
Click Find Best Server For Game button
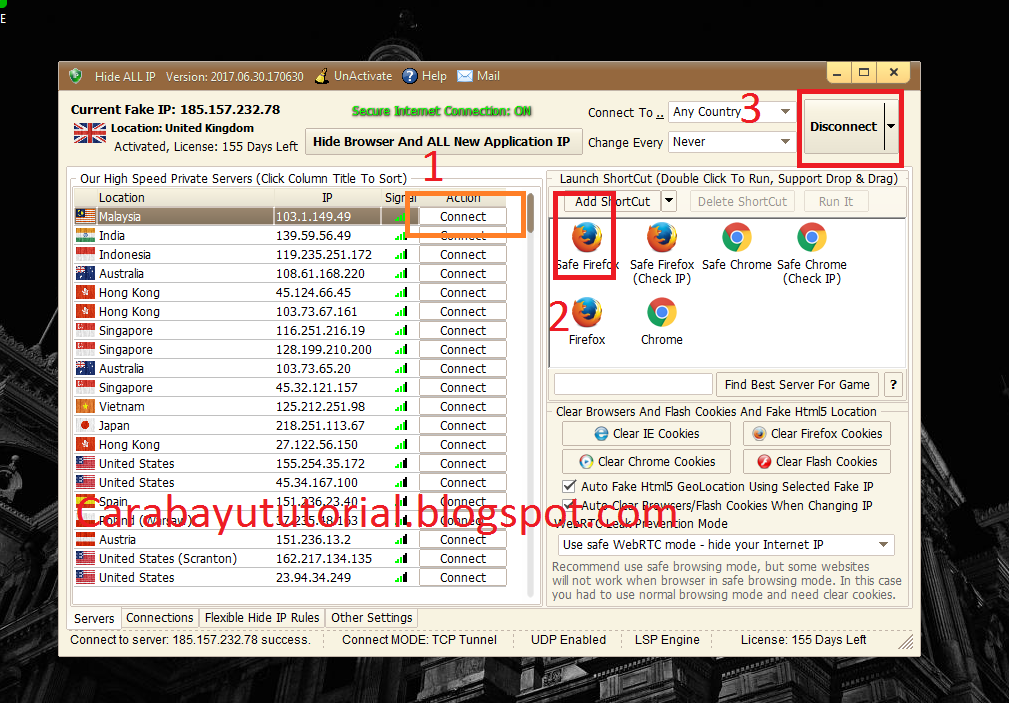797,384
